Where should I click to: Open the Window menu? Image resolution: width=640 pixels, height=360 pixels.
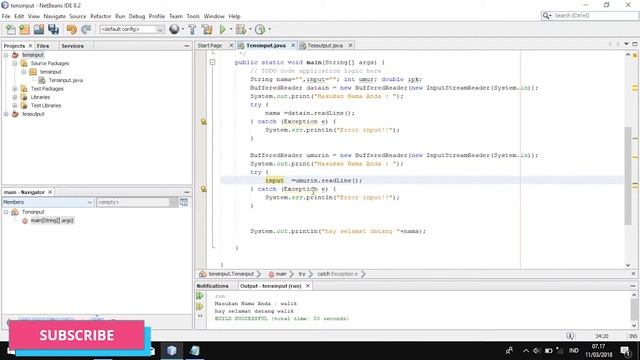[214, 16]
